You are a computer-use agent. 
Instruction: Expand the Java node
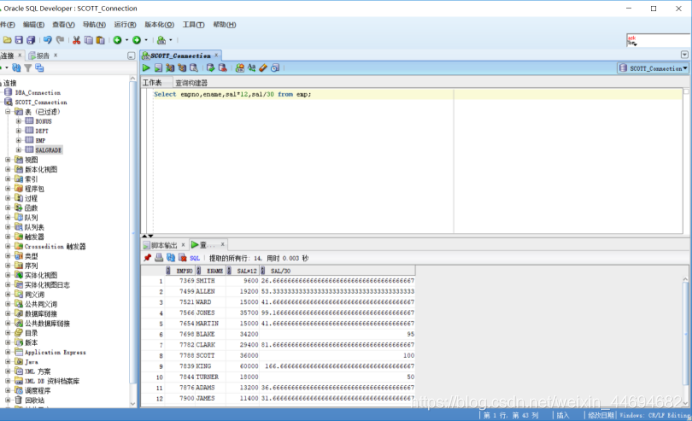click(8, 362)
